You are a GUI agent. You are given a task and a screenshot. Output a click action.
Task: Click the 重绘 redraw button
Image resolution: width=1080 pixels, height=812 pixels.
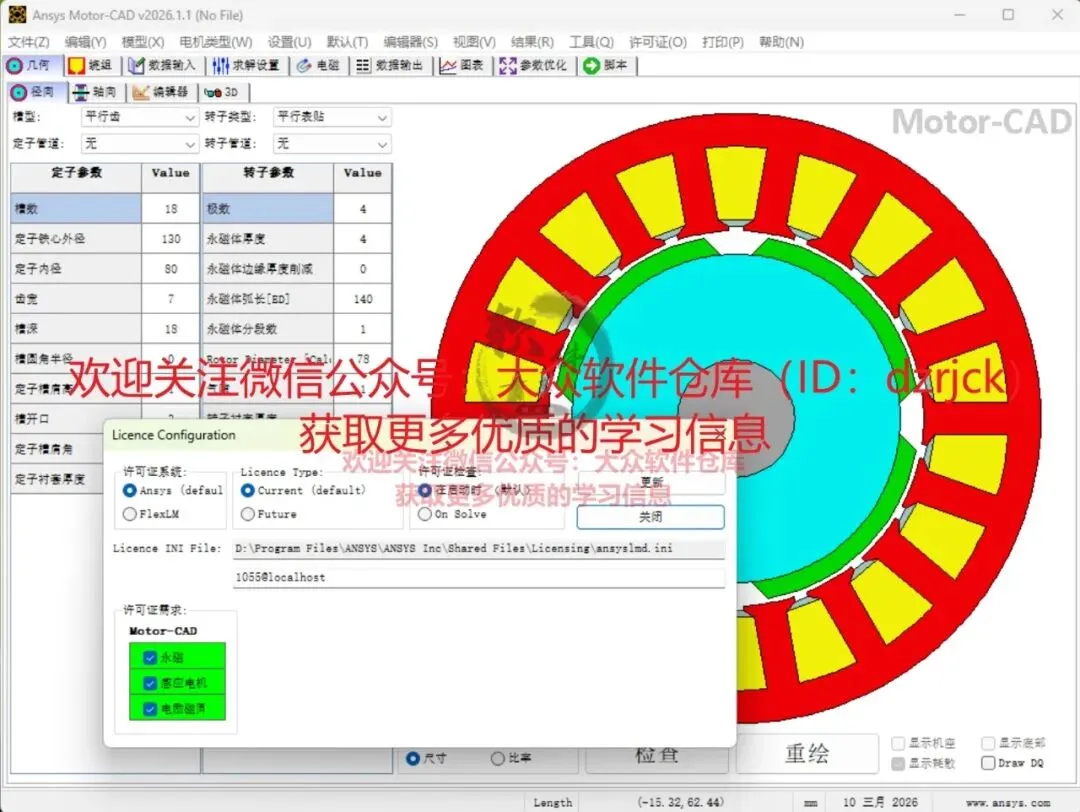(807, 753)
